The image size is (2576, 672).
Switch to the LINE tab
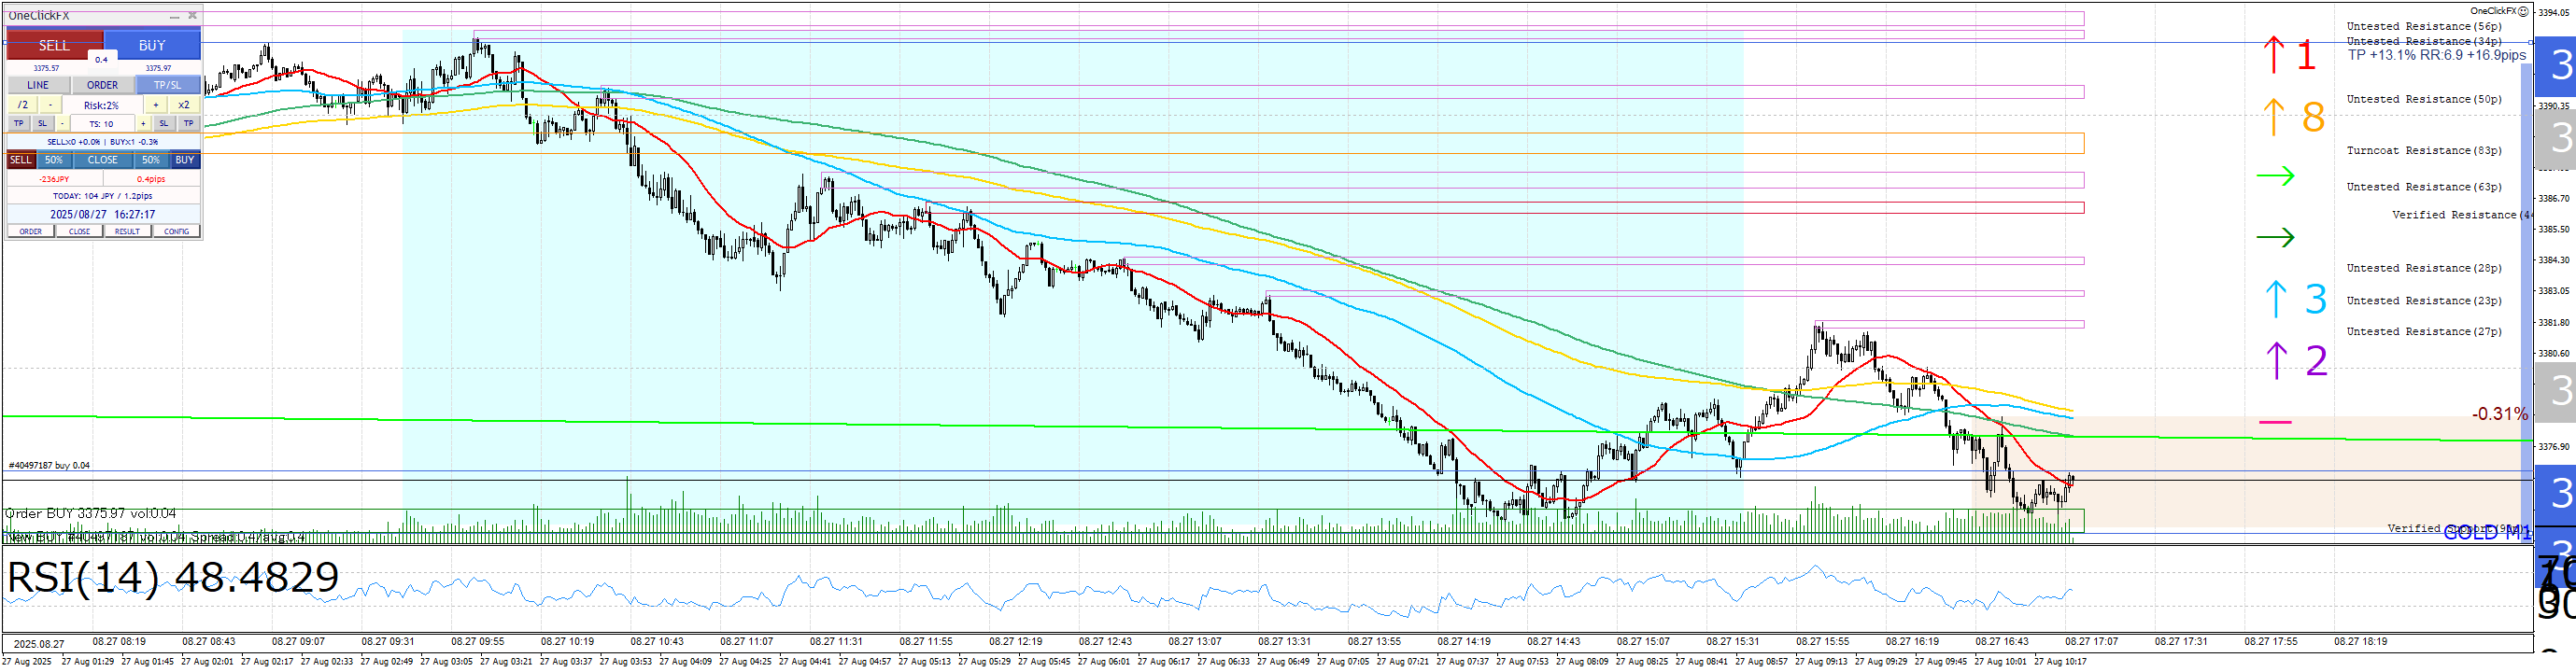(x=38, y=85)
